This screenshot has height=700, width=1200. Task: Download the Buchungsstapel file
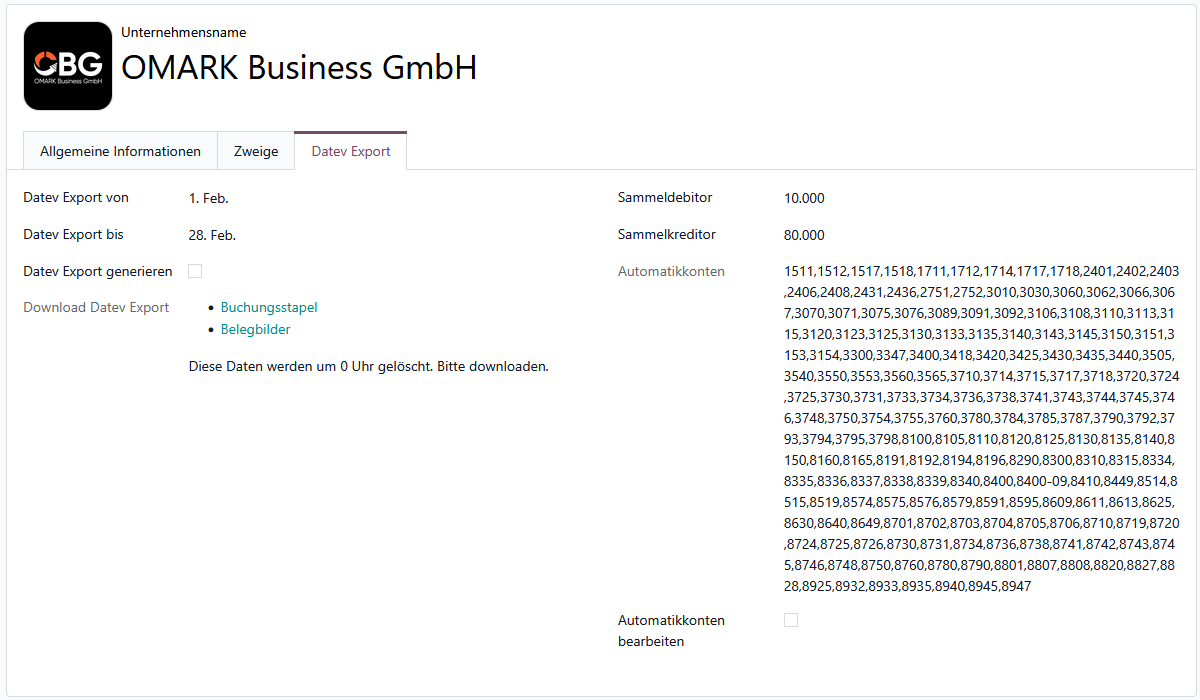[x=269, y=308]
